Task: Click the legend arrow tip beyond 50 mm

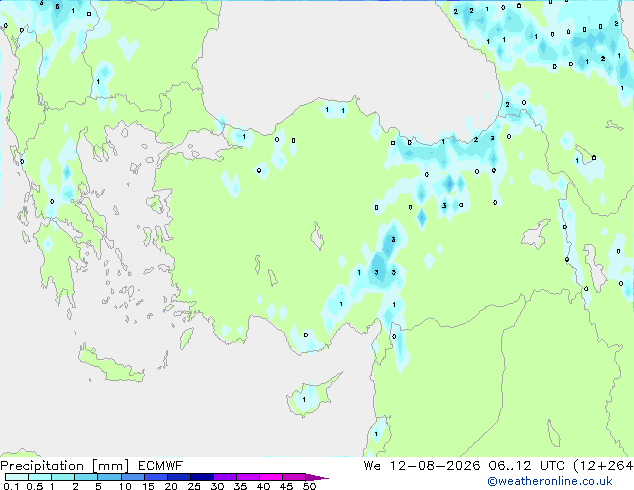Action: 317,477
